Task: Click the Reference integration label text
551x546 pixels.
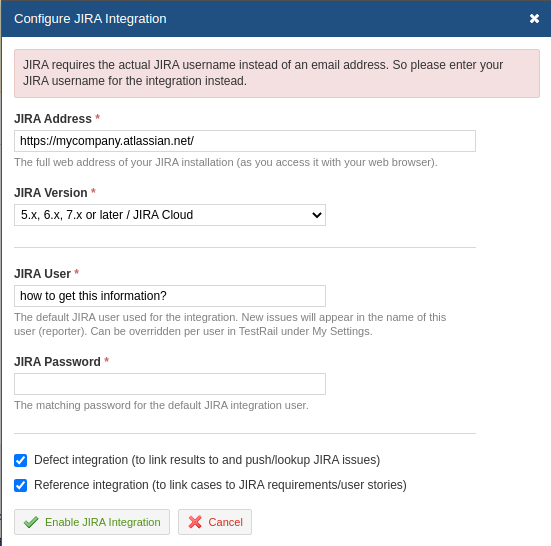Action: (220, 485)
